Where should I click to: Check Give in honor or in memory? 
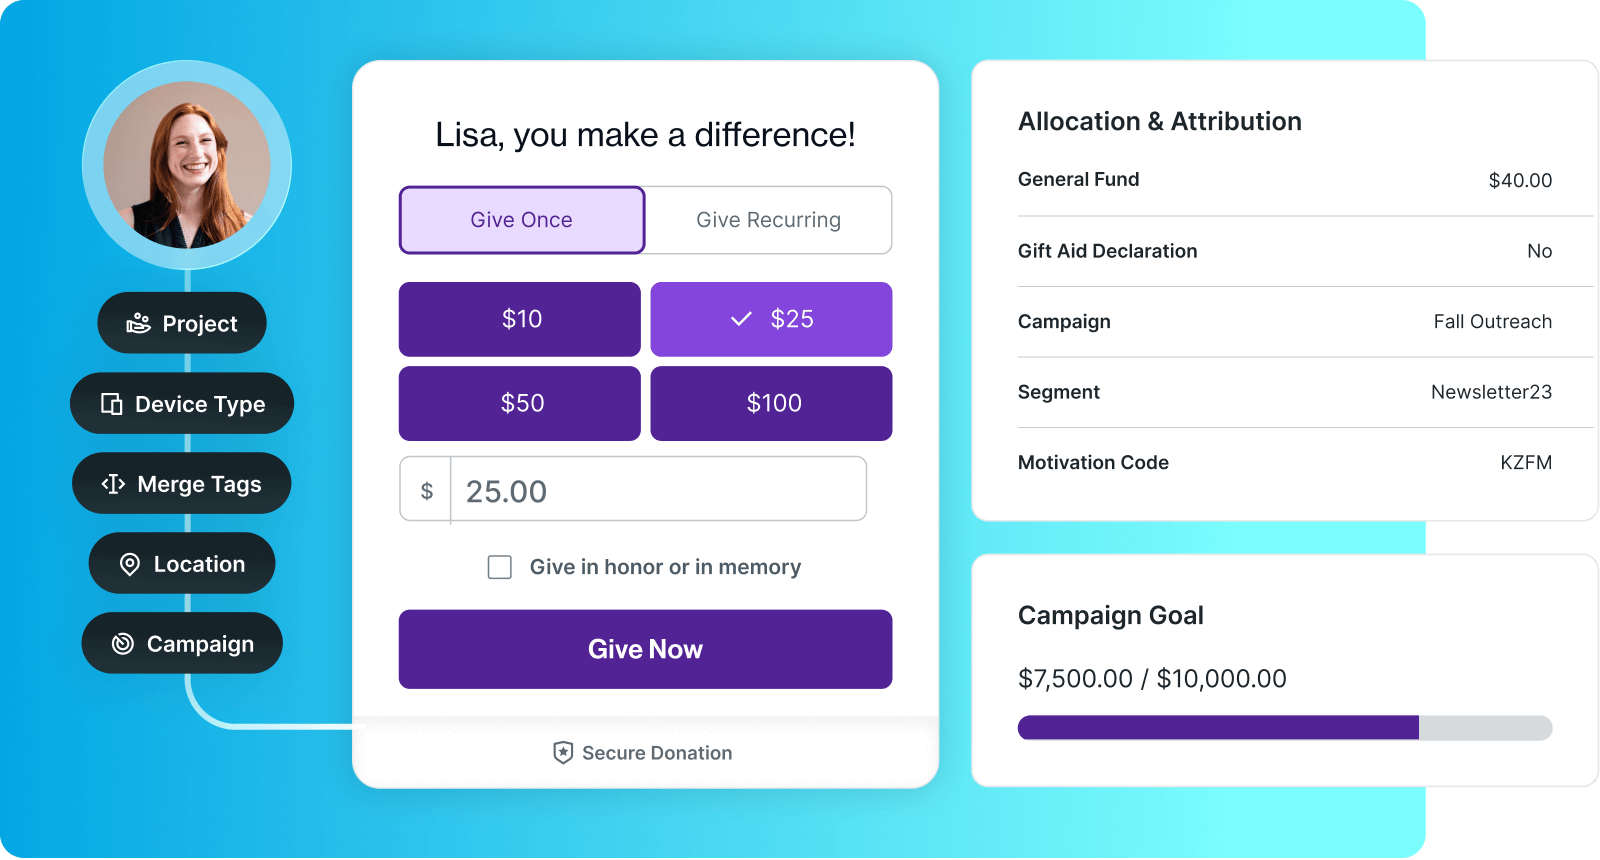click(x=500, y=567)
